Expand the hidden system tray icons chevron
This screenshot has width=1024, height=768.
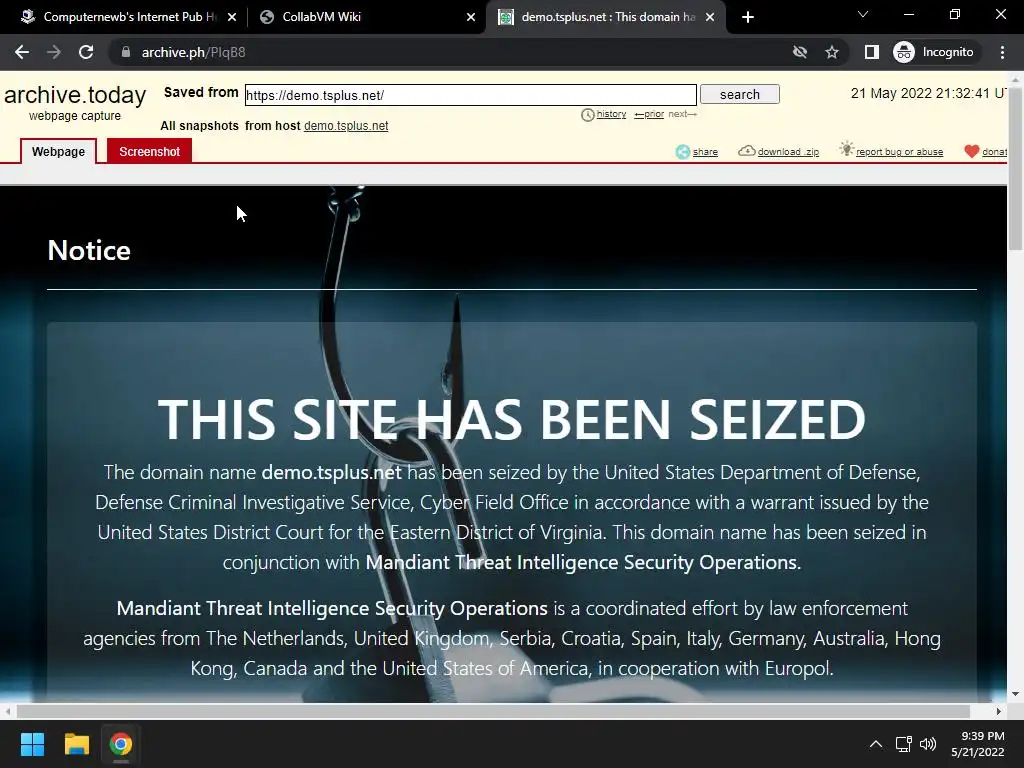click(x=876, y=744)
